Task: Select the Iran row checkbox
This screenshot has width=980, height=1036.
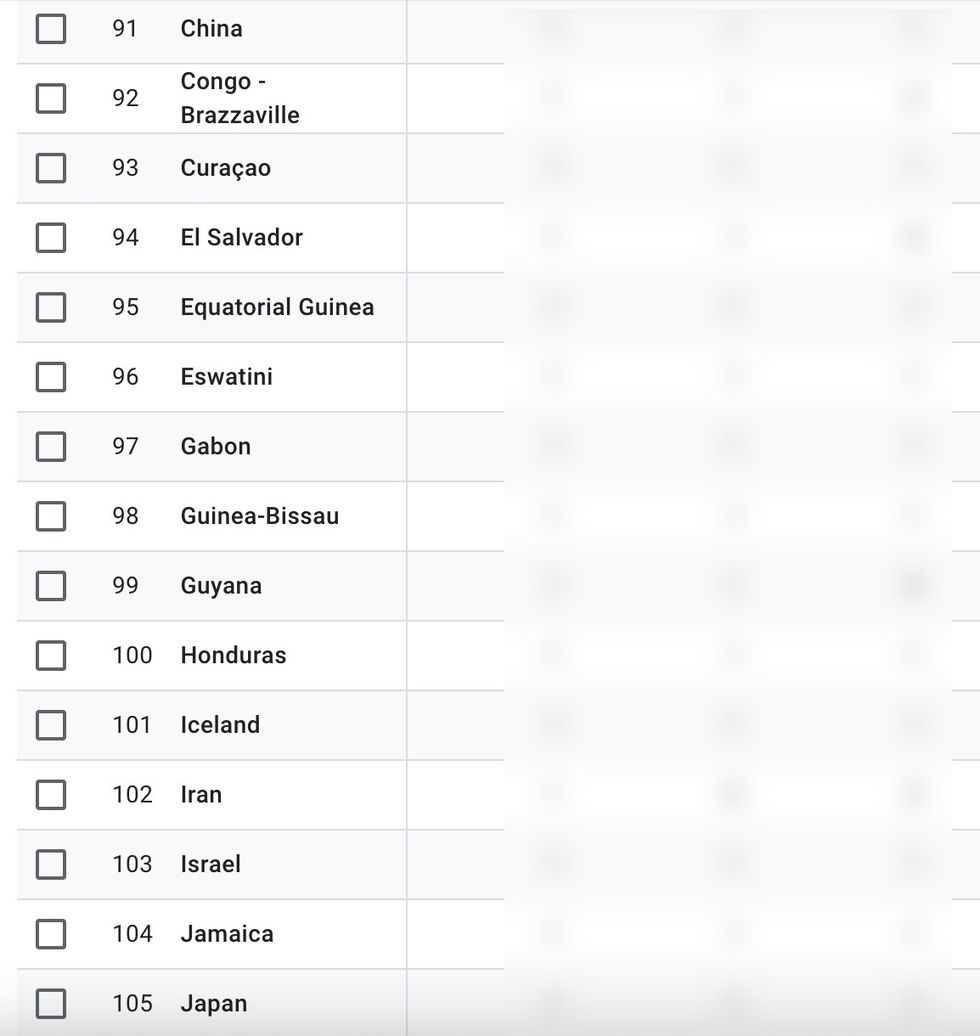Action: (x=51, y=794)
